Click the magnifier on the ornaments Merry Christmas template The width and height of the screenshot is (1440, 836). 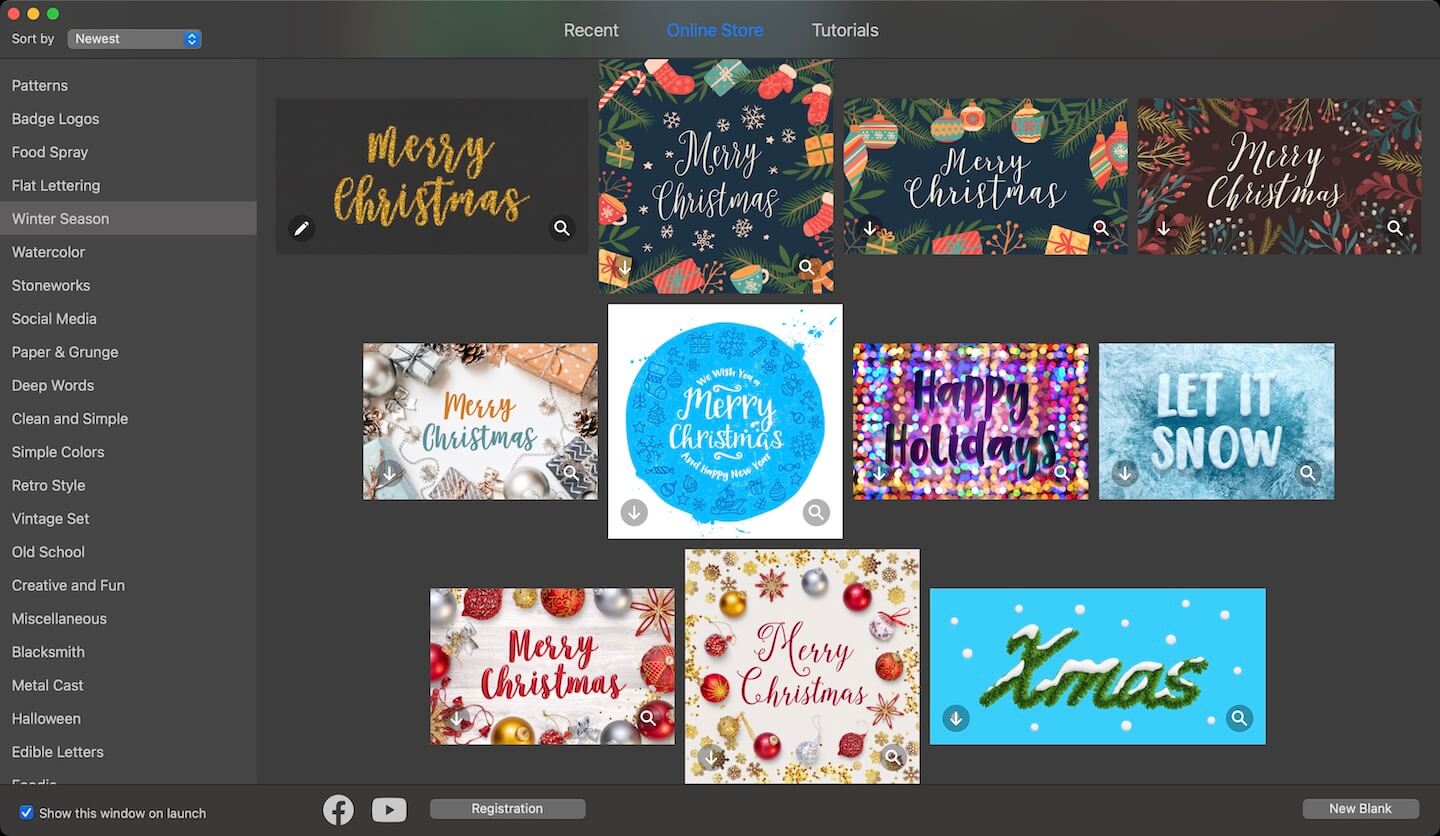click(x=1101, y=228)
